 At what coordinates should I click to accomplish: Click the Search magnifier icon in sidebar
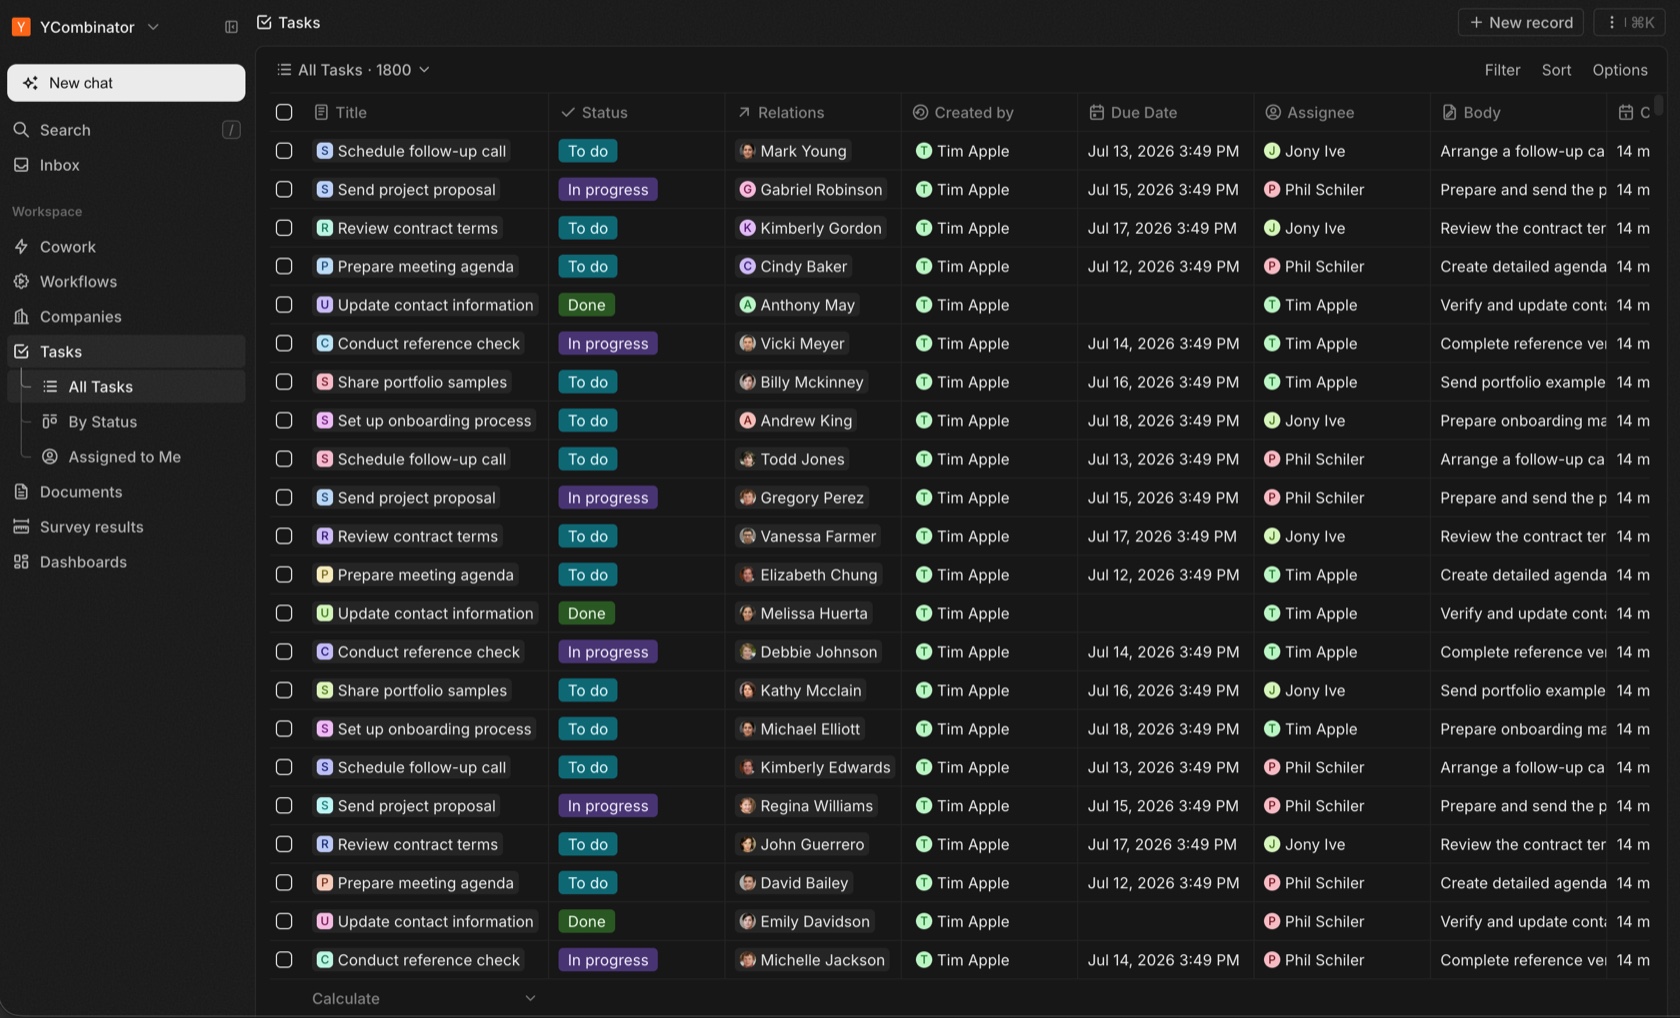[21, 130]
